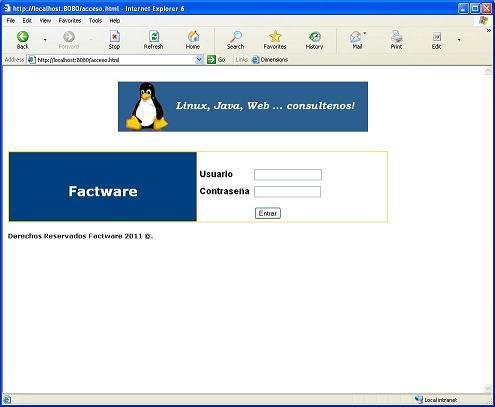Open the File menu
The height and width of the screenshot is (407, 495).
click(x=11, y=21)
